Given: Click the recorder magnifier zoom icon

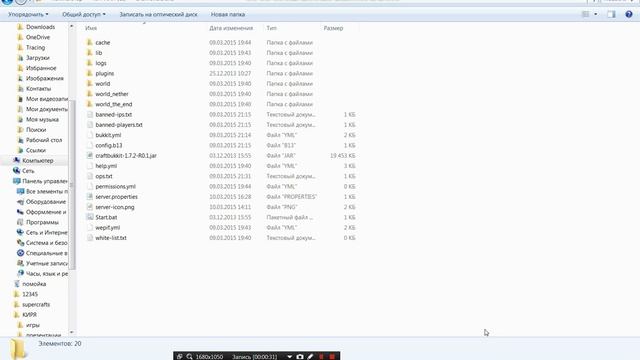Looking at the screenshot, I should 189,356.
